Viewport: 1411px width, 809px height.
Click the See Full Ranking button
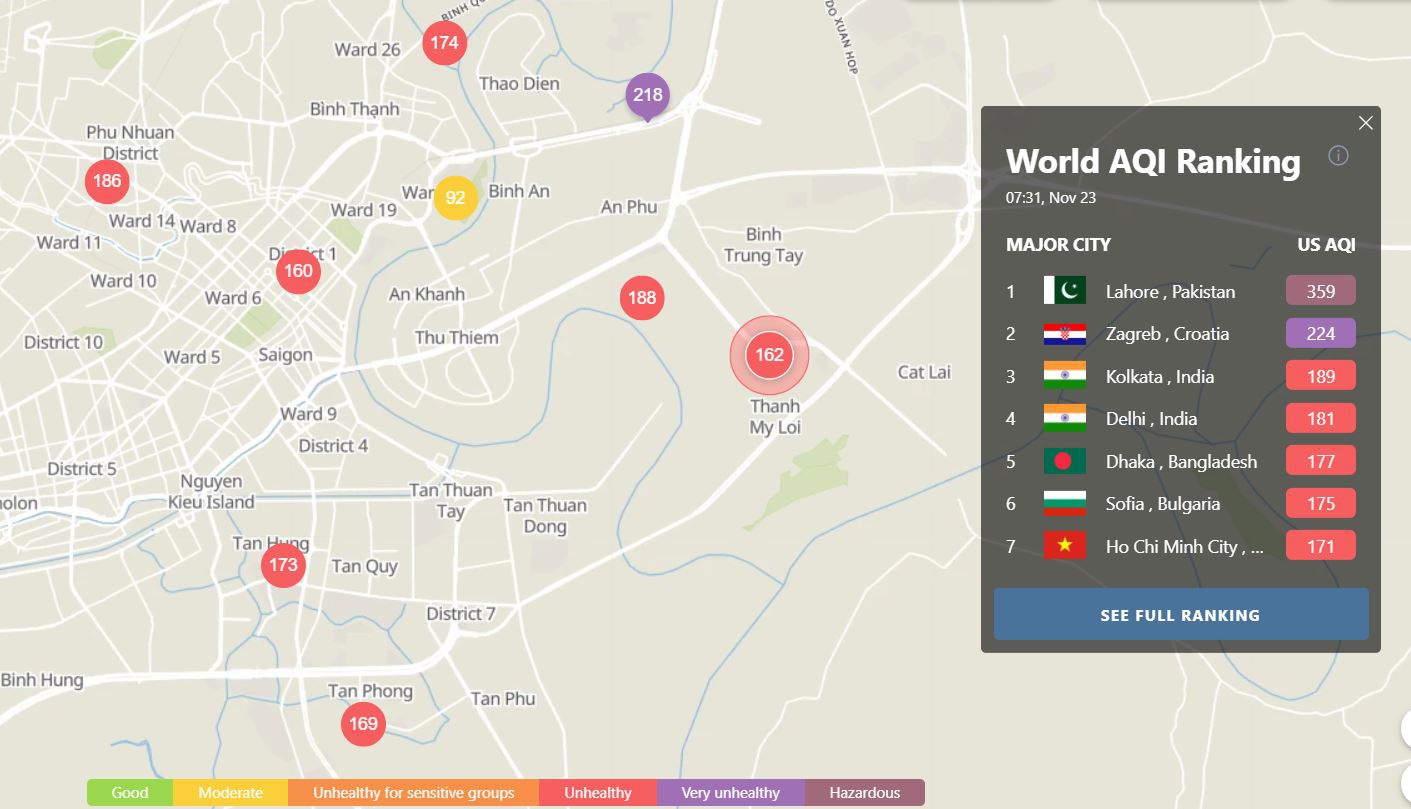1180,615
